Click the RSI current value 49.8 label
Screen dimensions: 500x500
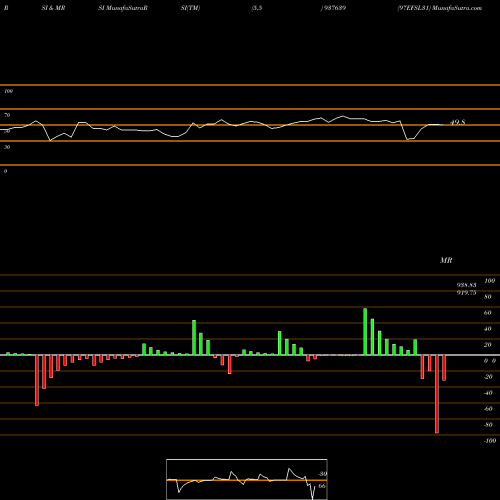point(457,123)
